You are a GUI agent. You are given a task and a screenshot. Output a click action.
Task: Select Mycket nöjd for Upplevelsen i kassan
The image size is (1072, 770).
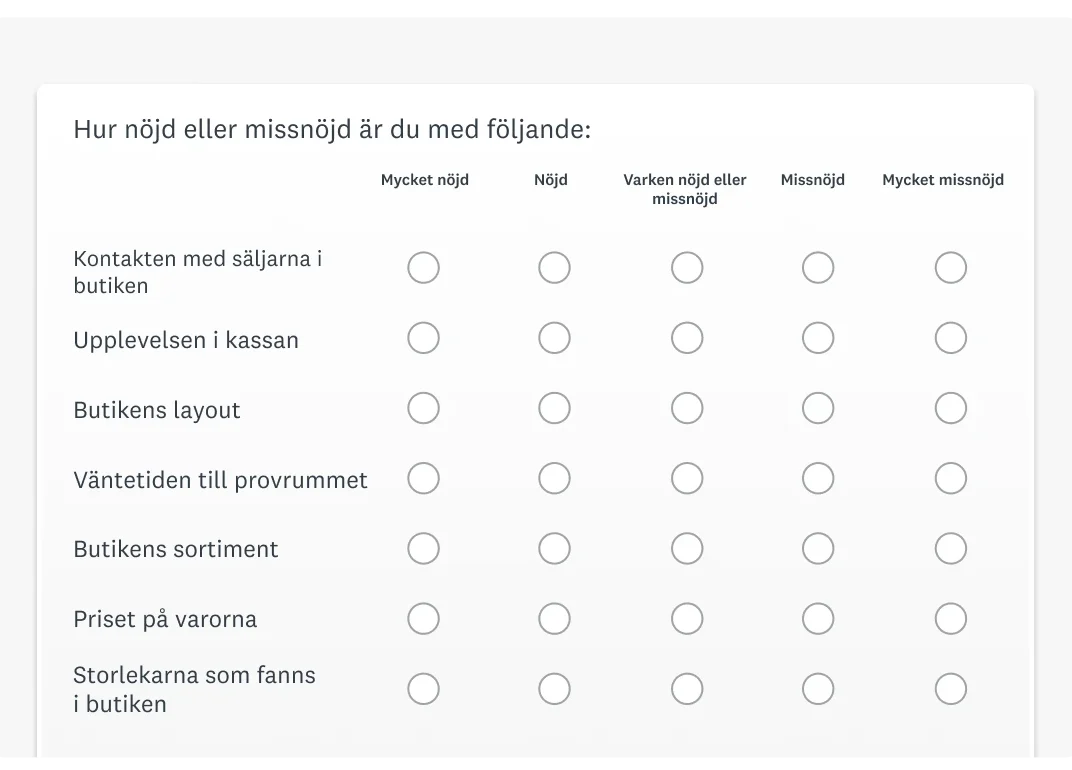[x=423, y=338]
